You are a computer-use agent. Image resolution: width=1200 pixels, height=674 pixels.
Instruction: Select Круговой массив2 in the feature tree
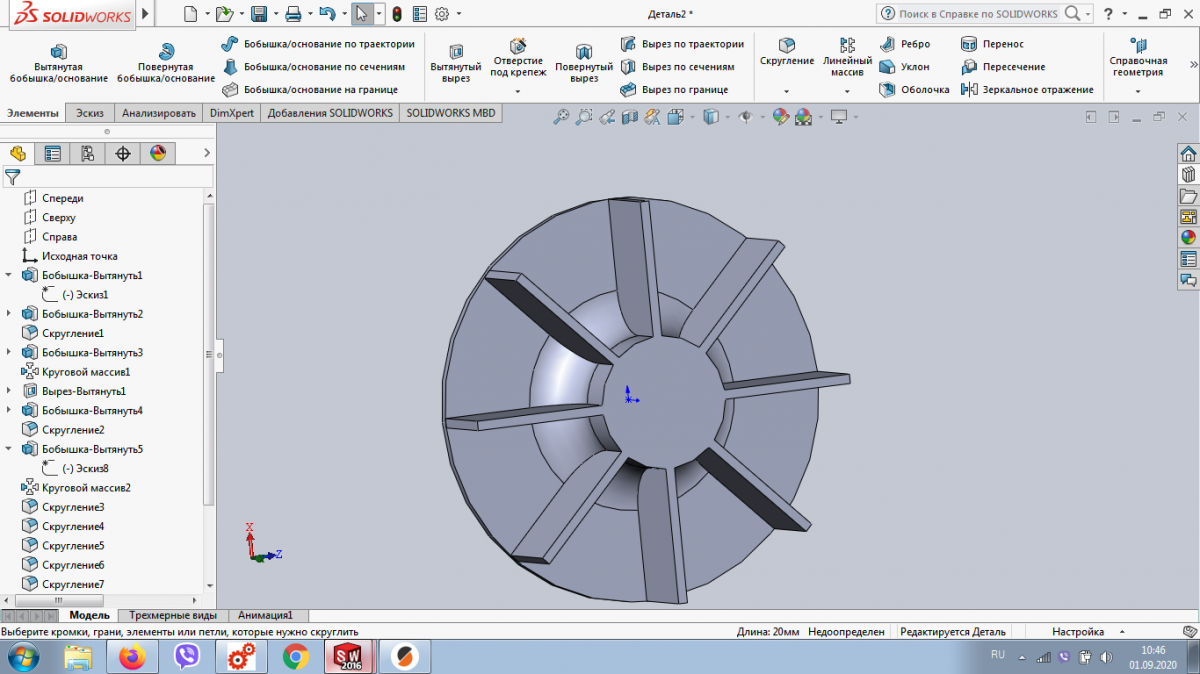tap(86, 488)
